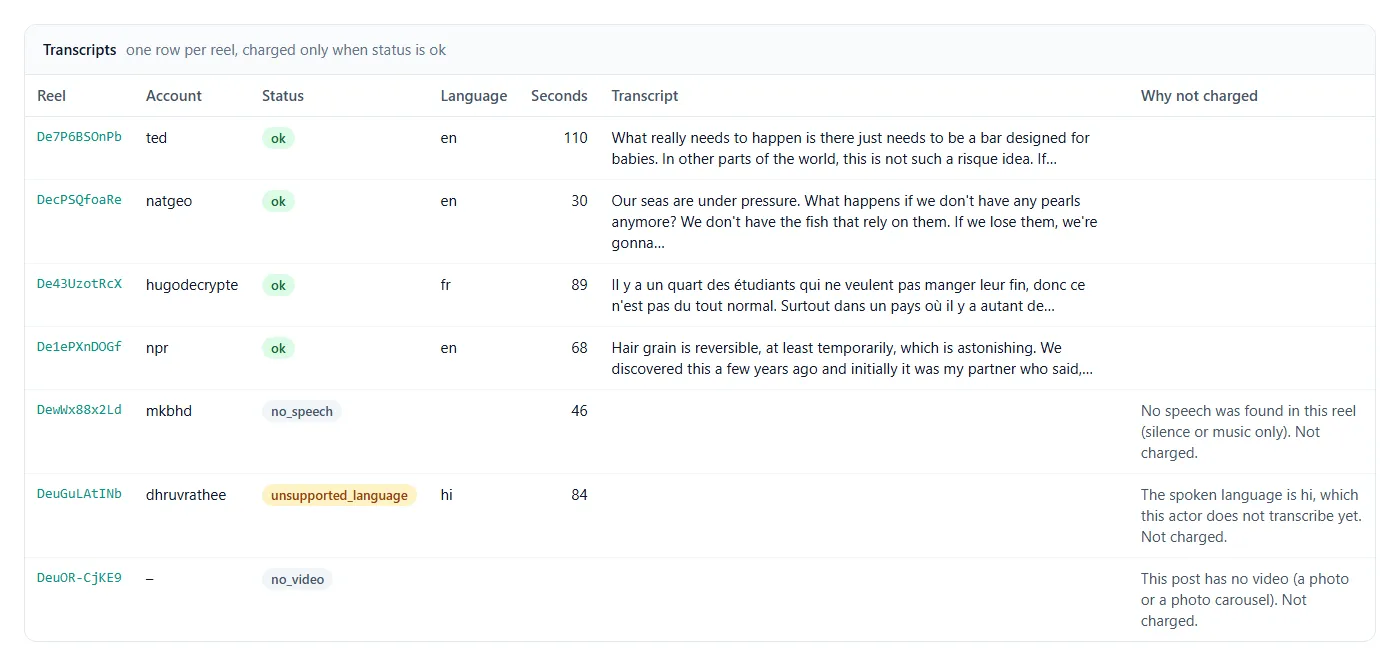The height and width of the screenshot is (666, 1400).
Task: Open reel link De43UzotRcX
Action: 79,284
